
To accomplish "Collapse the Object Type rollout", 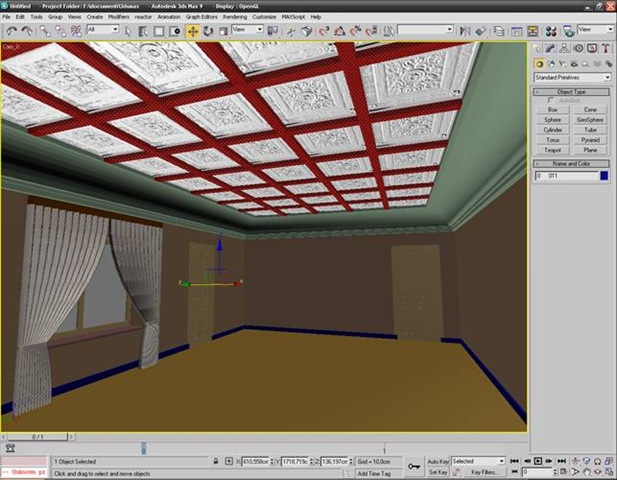I will [x=572, y=92].
